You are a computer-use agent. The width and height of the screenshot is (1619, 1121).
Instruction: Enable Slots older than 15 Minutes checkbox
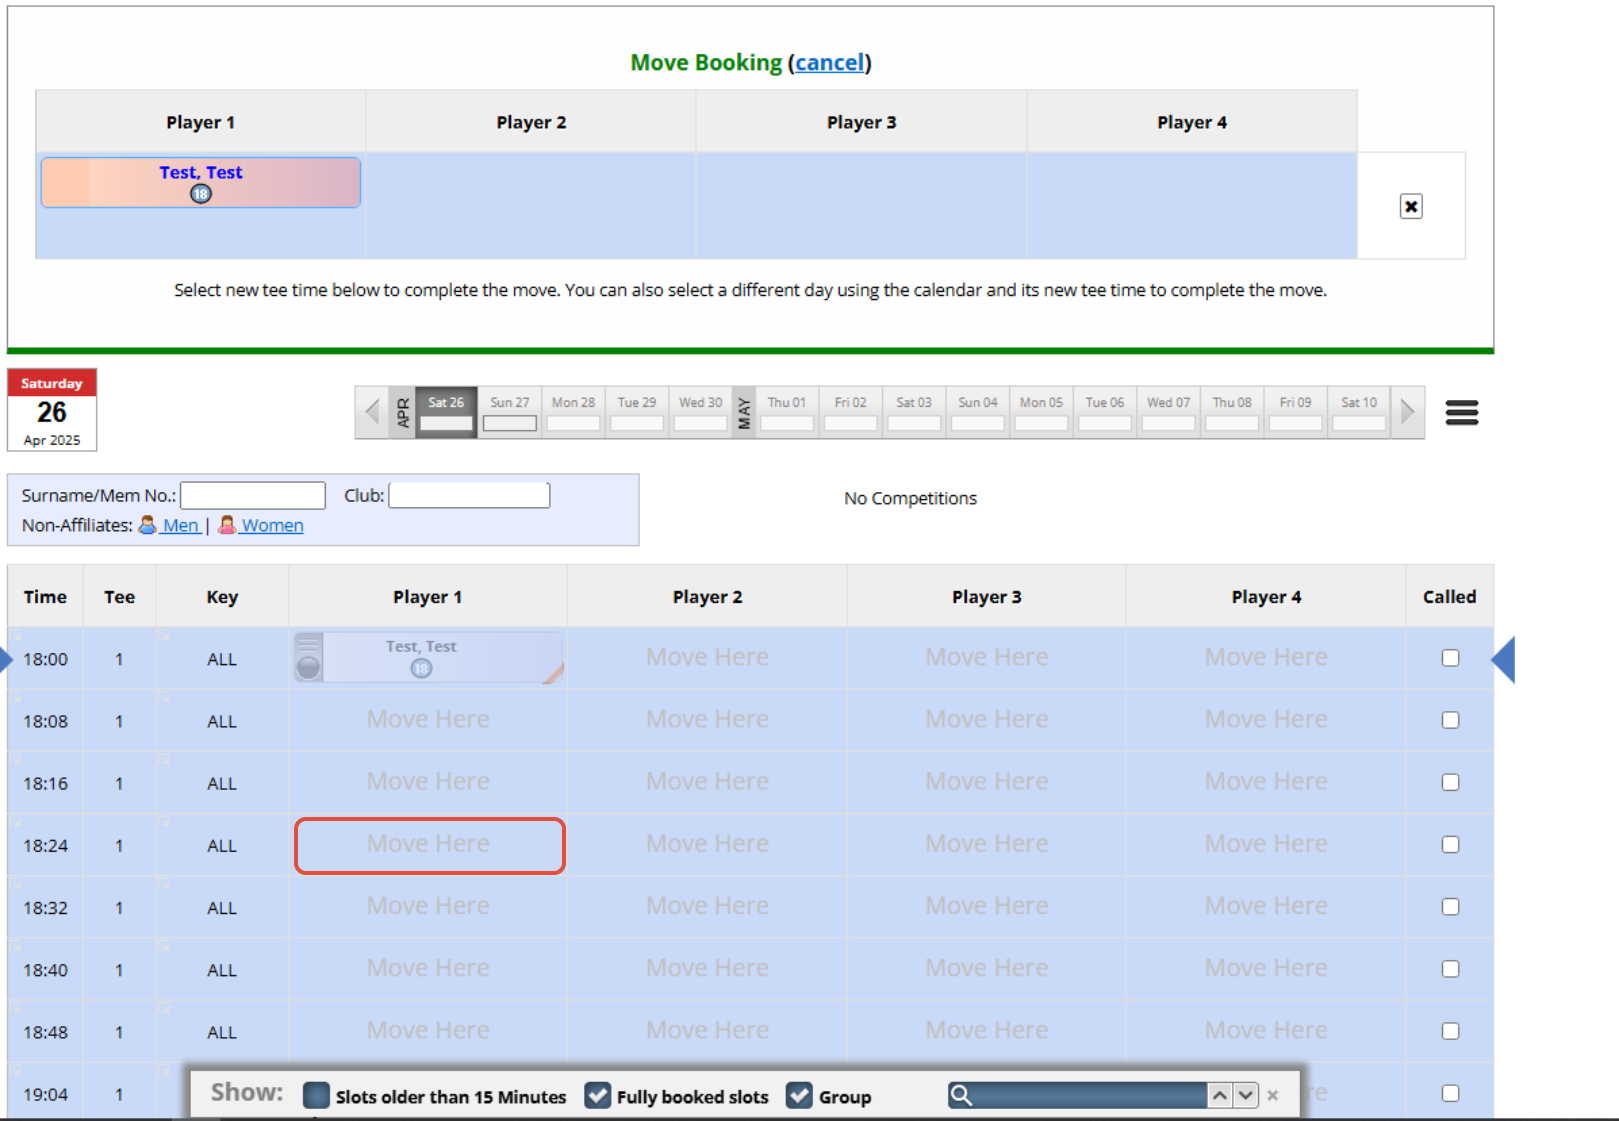click(316, 1095)
